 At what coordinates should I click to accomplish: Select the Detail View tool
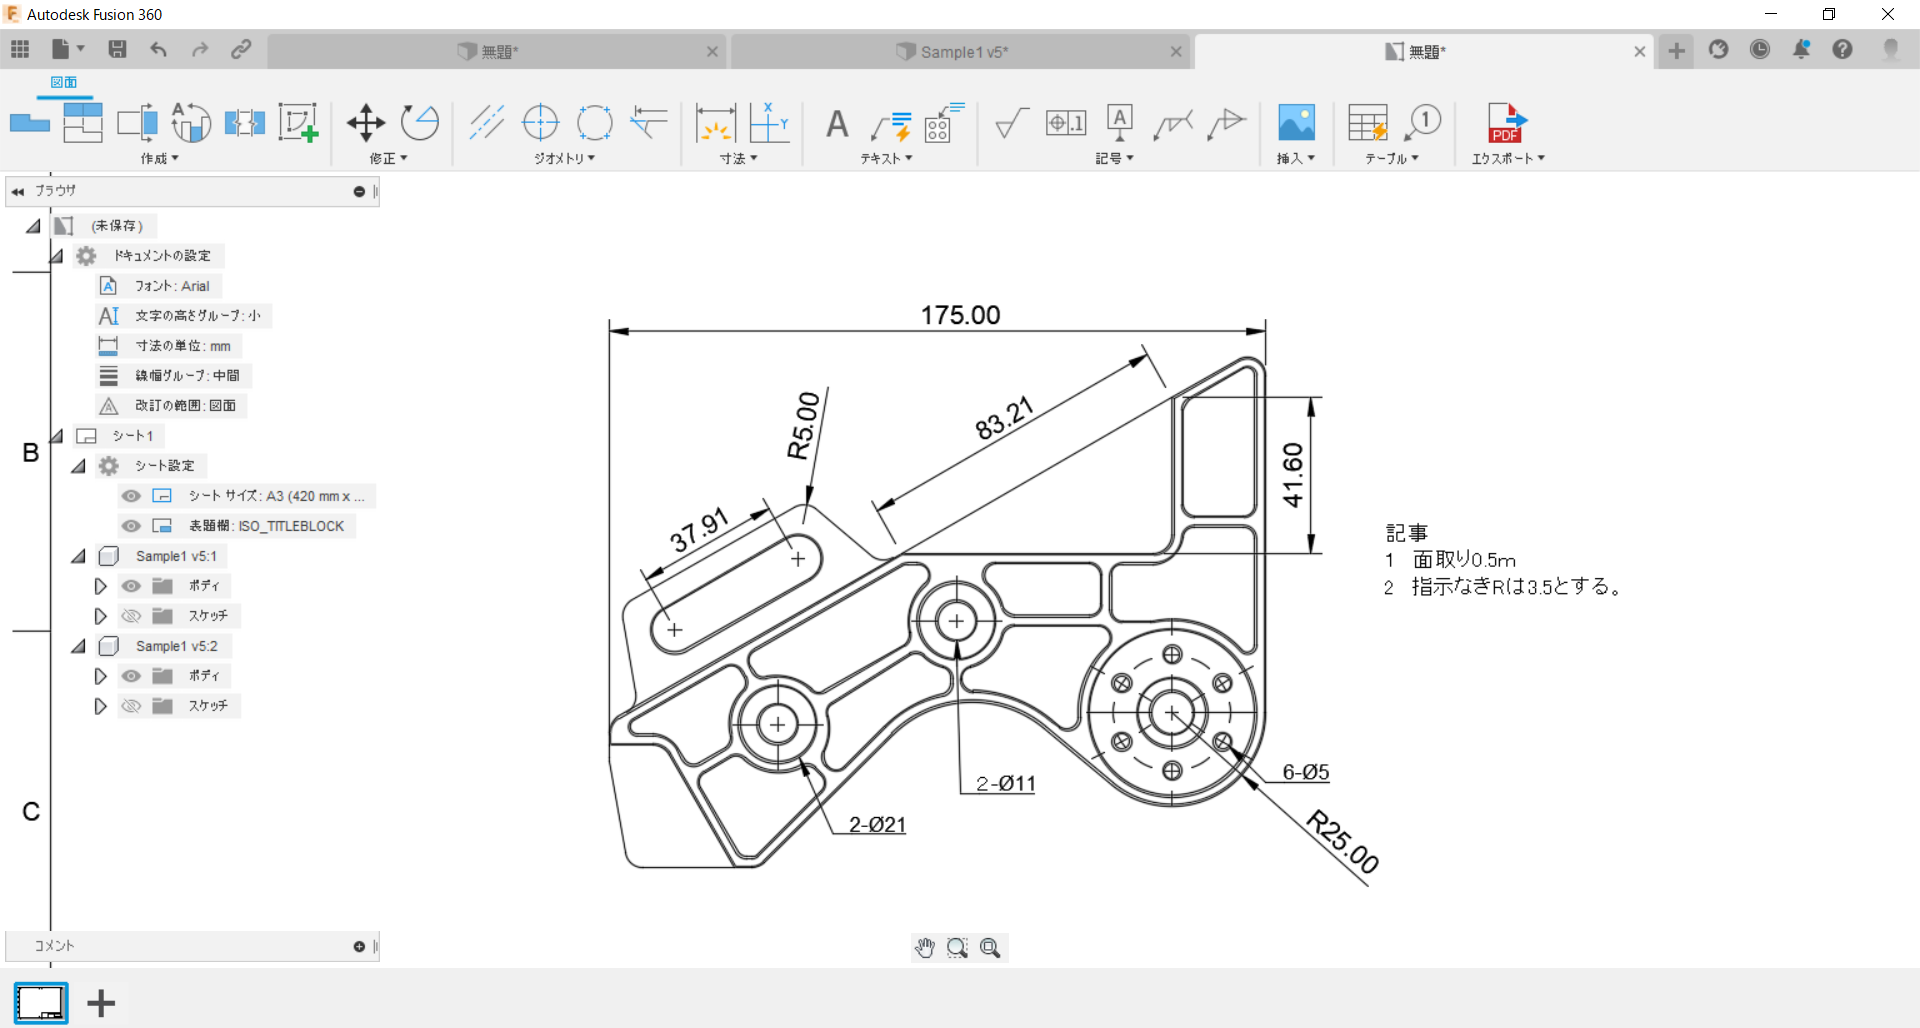[x=191, y=123]
